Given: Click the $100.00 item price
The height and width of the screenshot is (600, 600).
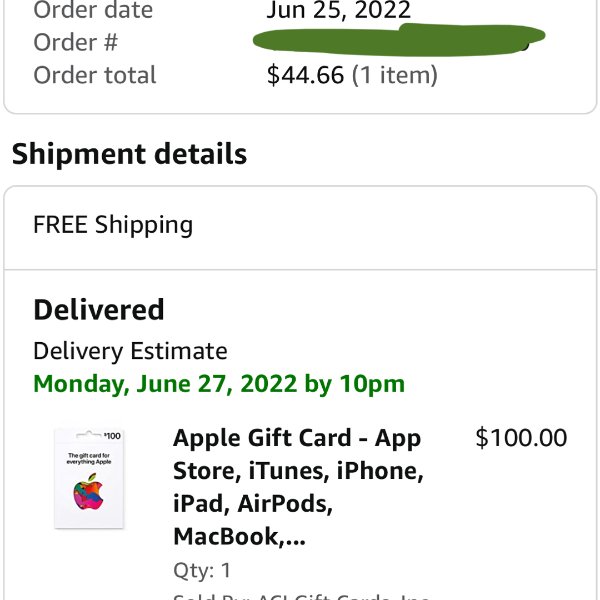Looking at the screenshot, I should pos(521,437).
